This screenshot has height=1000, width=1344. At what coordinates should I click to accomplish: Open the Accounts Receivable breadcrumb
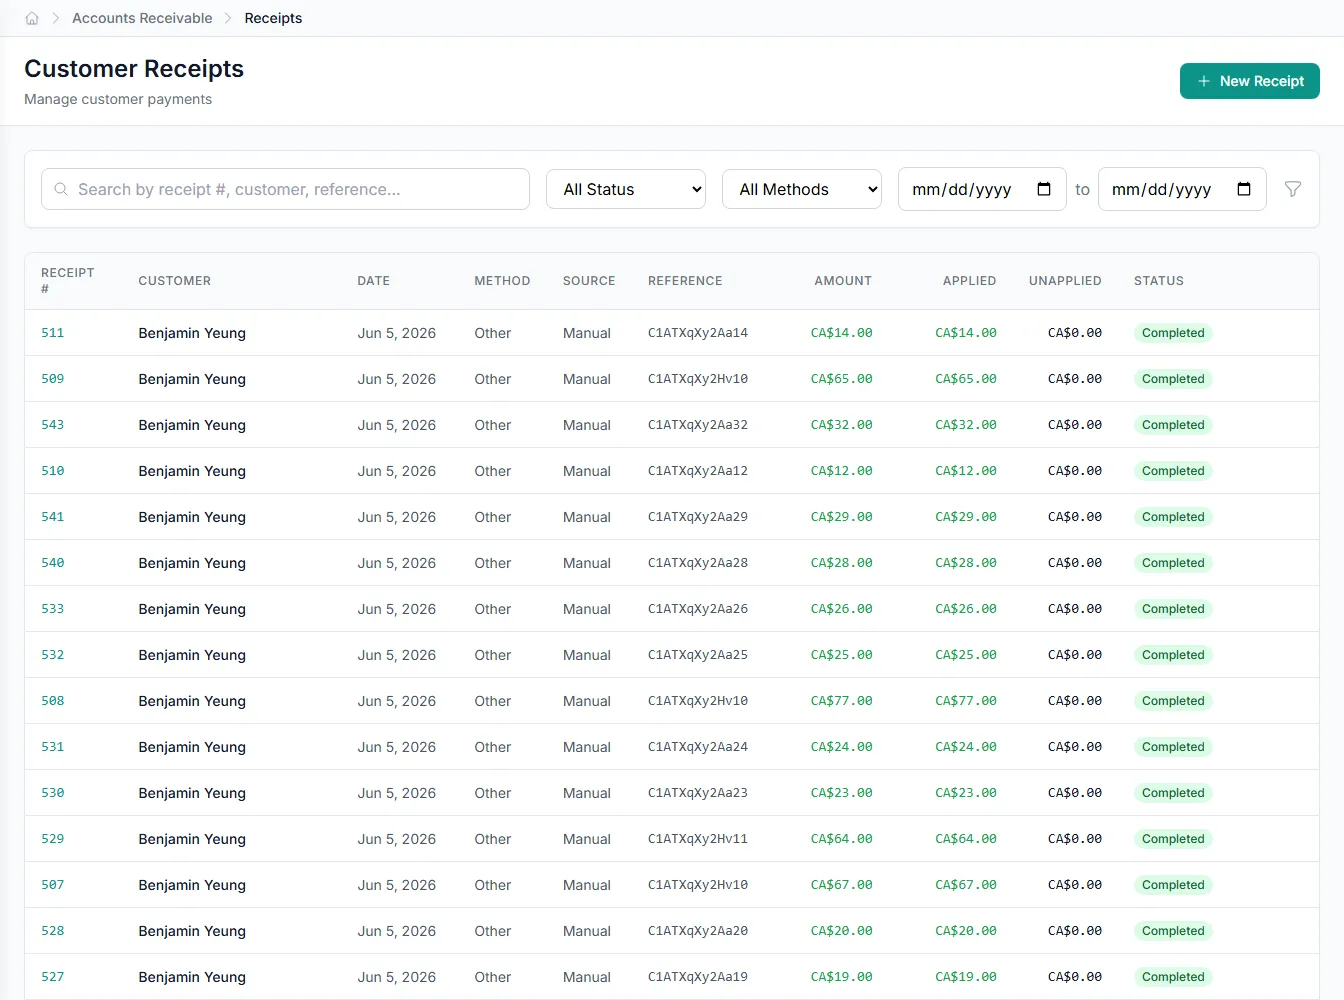point(142,18)
